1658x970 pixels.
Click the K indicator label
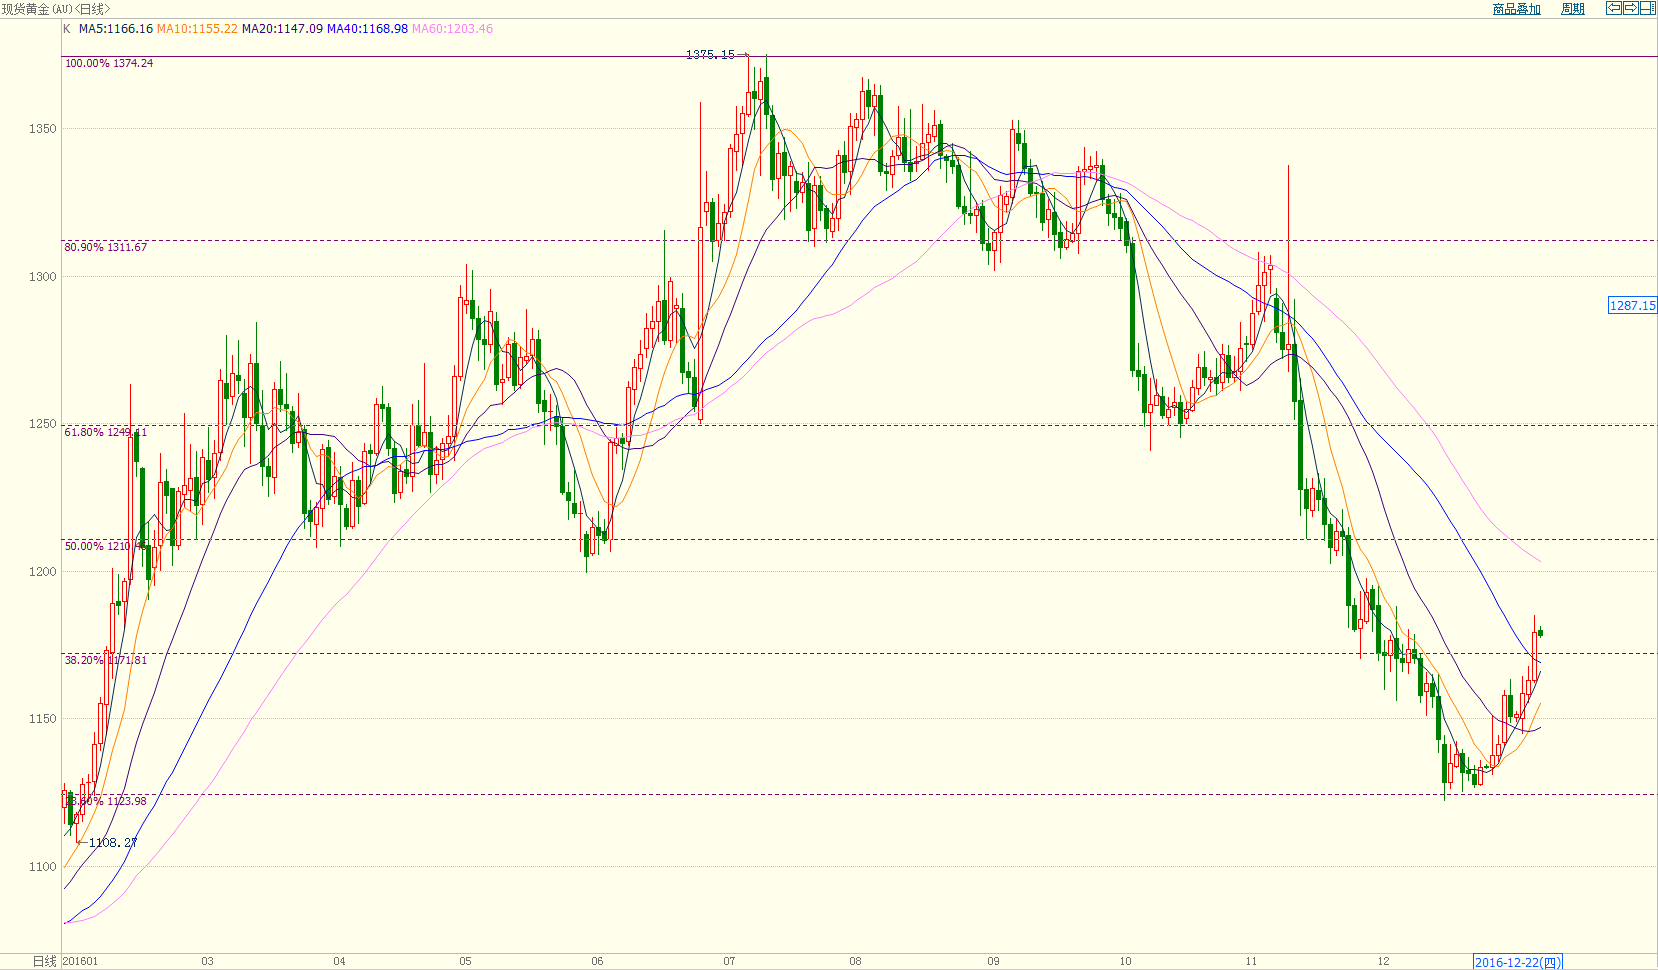[x=67, y=29]
